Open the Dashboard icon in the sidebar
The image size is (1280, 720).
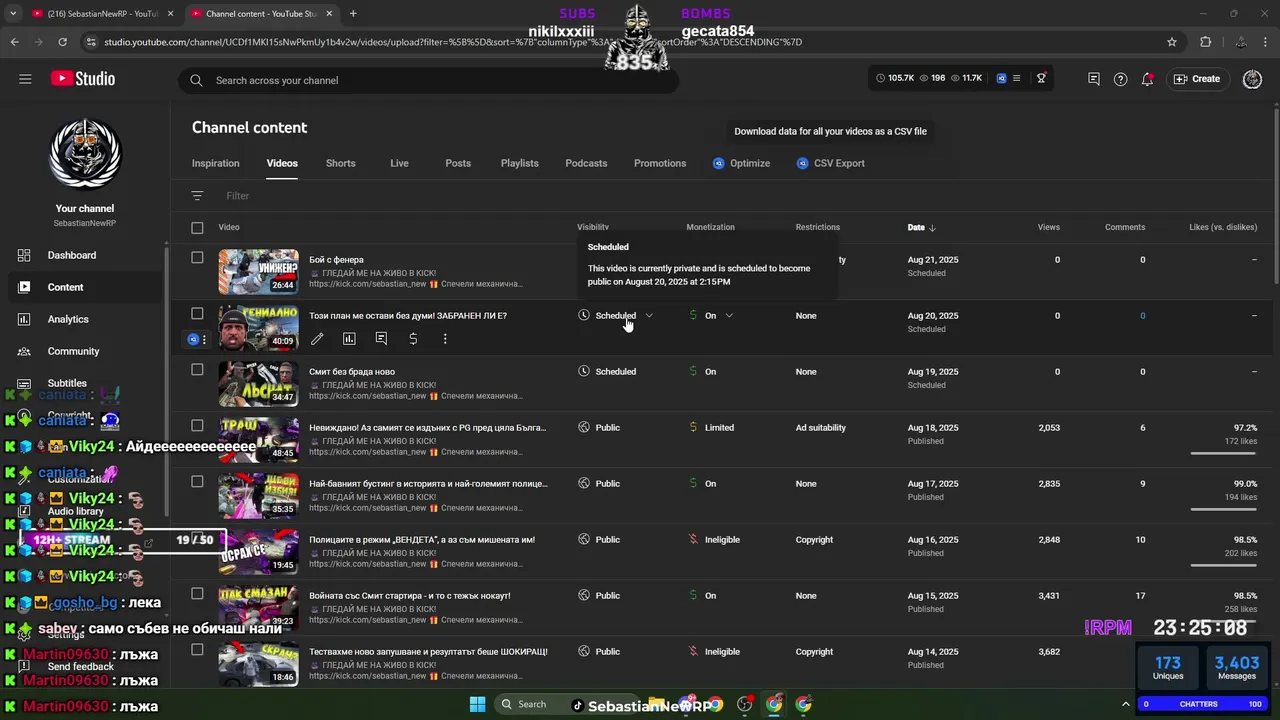click(24, 255)
